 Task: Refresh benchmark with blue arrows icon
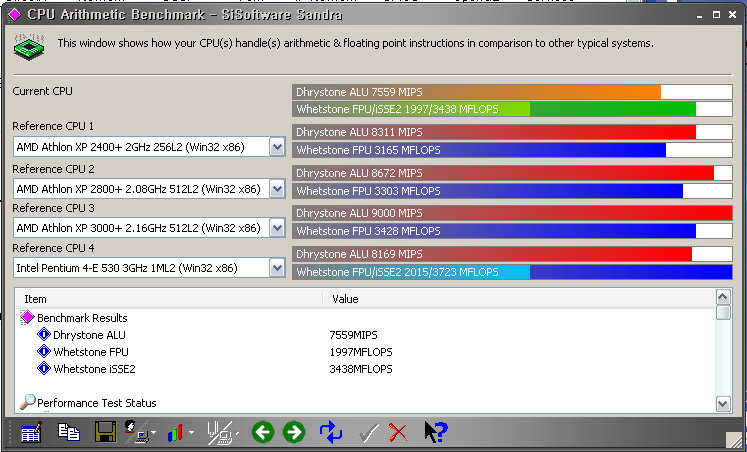tap(331, 432)
